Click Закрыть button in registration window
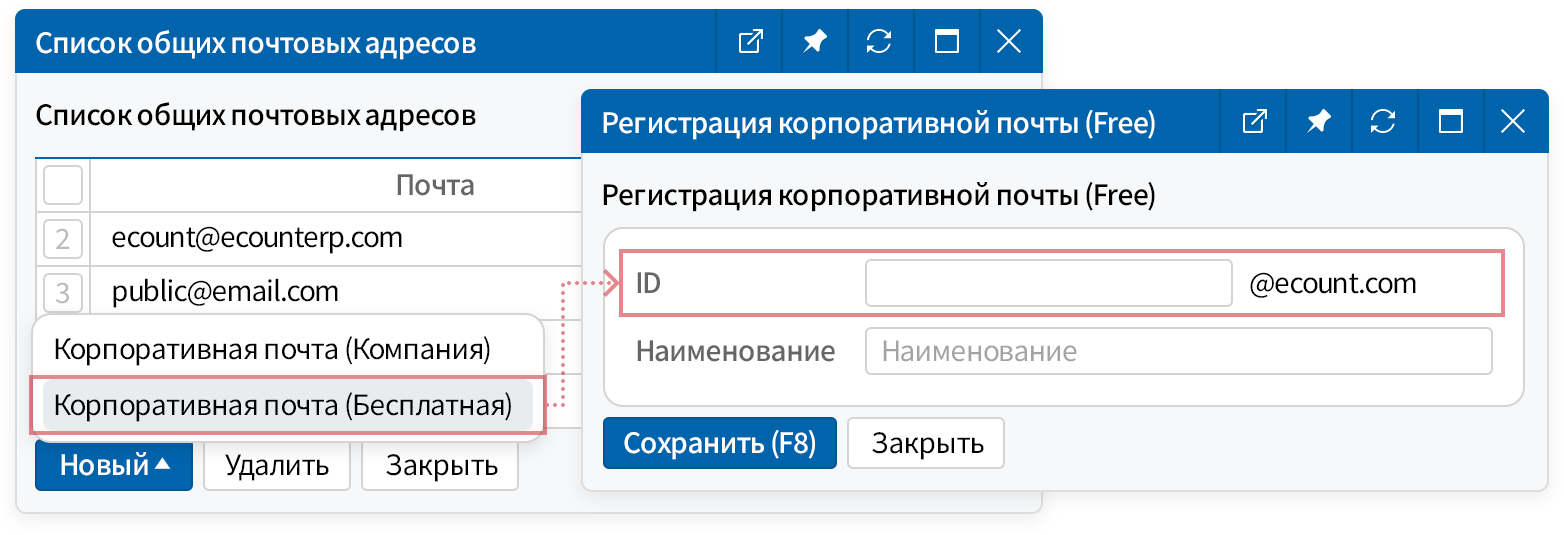The image size is (1564, 535). point(926,443)
